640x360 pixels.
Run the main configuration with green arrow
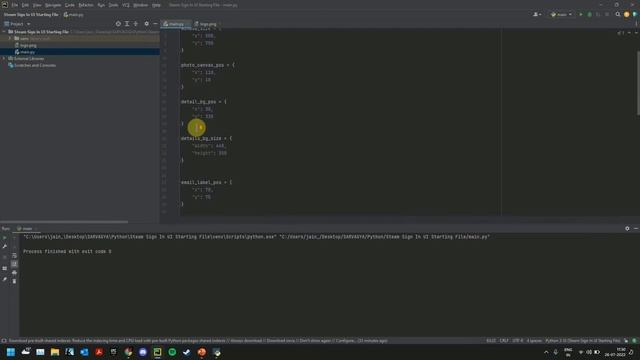coord(581,15)
